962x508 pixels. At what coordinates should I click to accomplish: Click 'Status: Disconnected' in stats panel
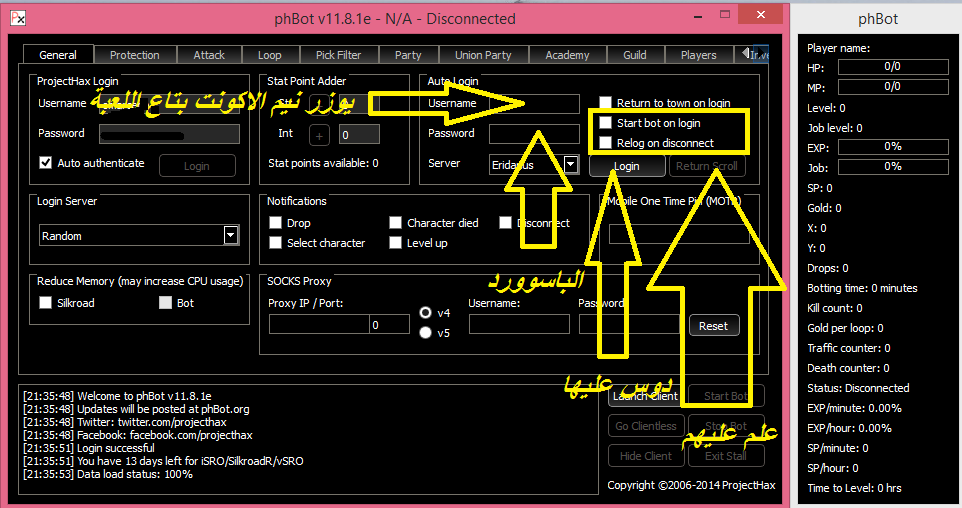858,388
